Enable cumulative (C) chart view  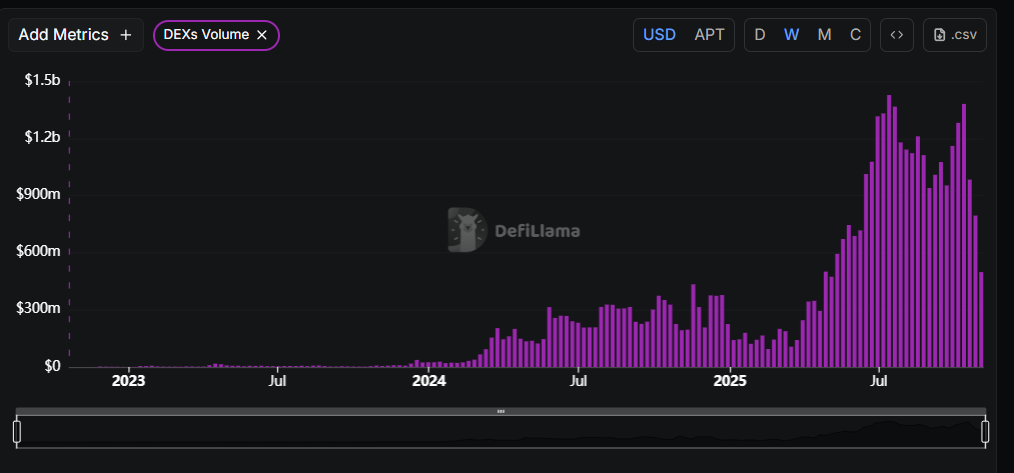click(855, 35)
